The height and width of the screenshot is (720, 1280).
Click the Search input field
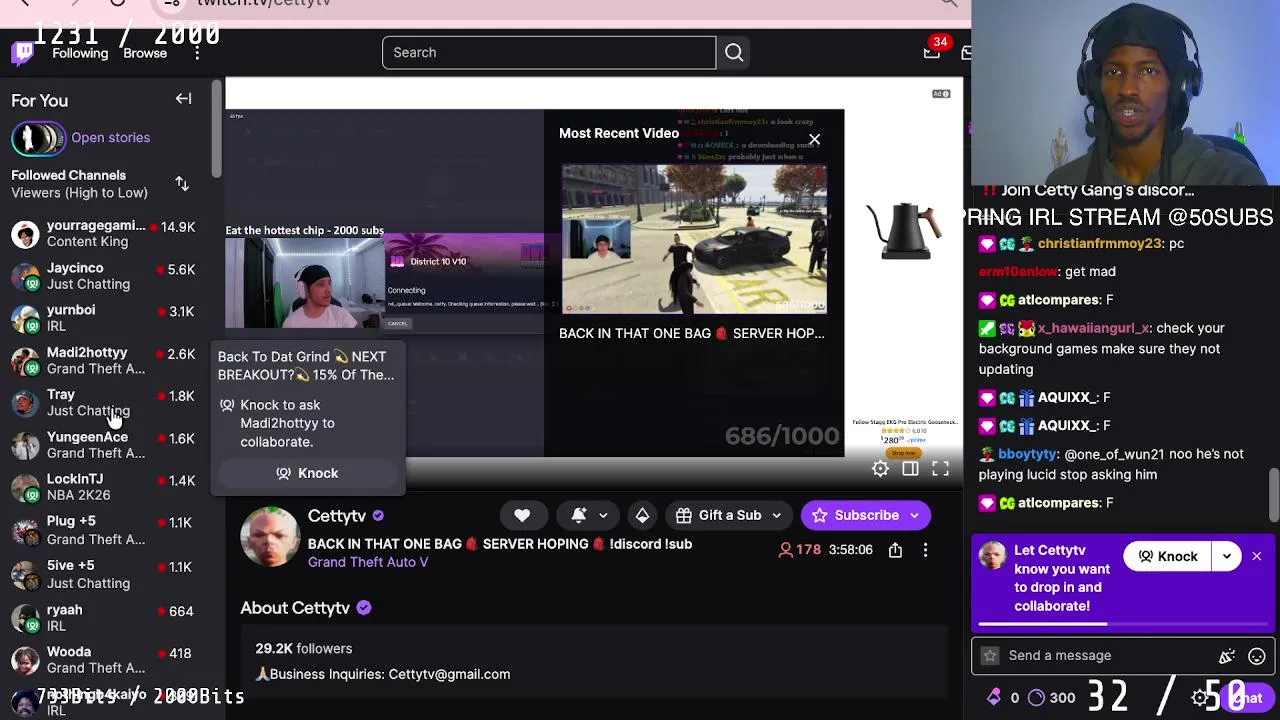point(549,53)
